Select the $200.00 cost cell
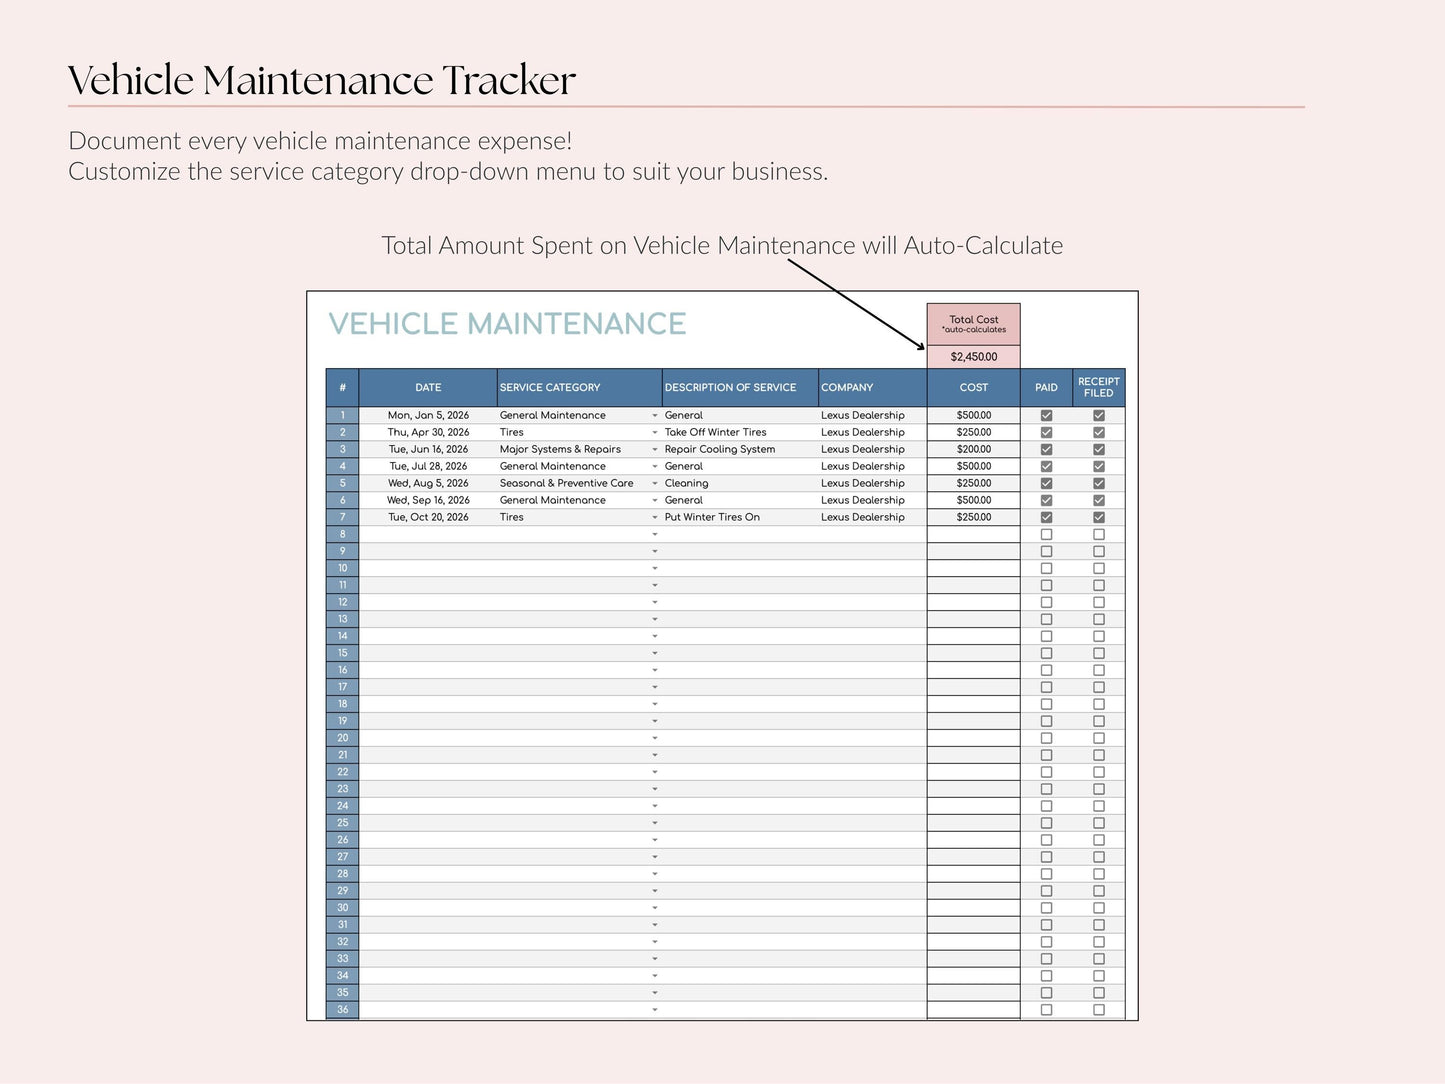This screenshot has height=1084, width=1445. pos(974,449)
